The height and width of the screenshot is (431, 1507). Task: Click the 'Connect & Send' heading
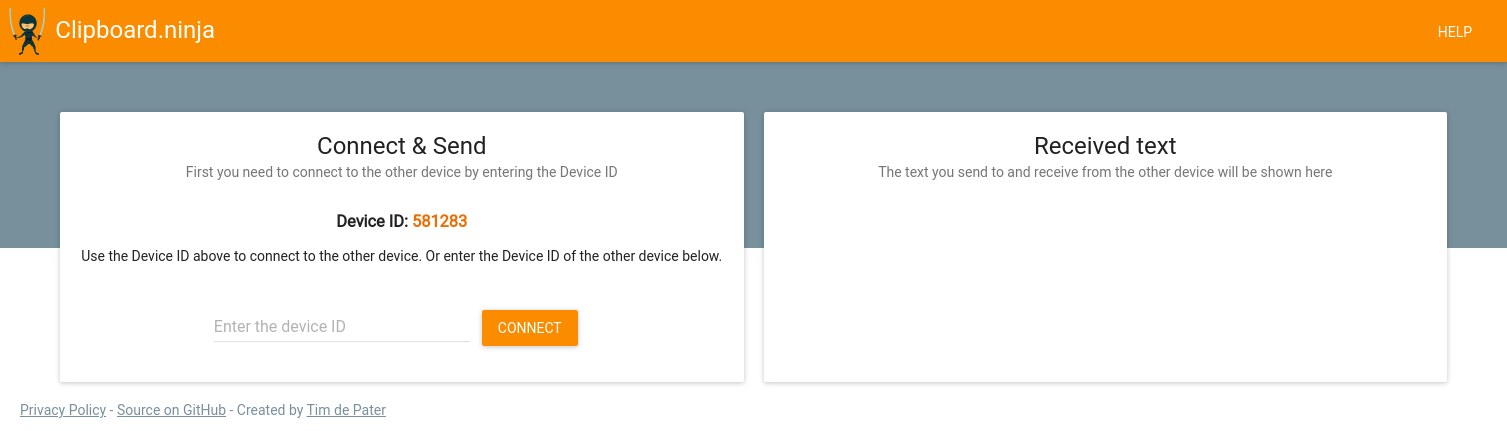pyautogui.click(x=402, y=146)
